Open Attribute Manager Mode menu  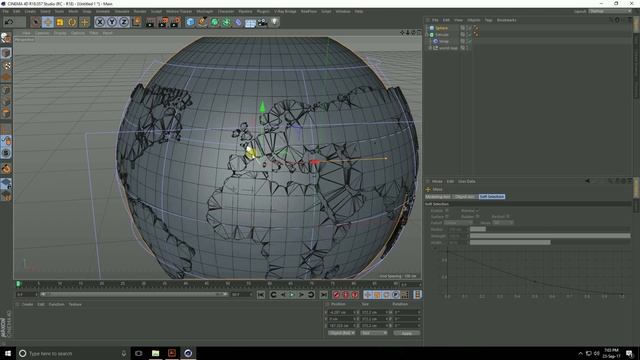coord(437,181)
